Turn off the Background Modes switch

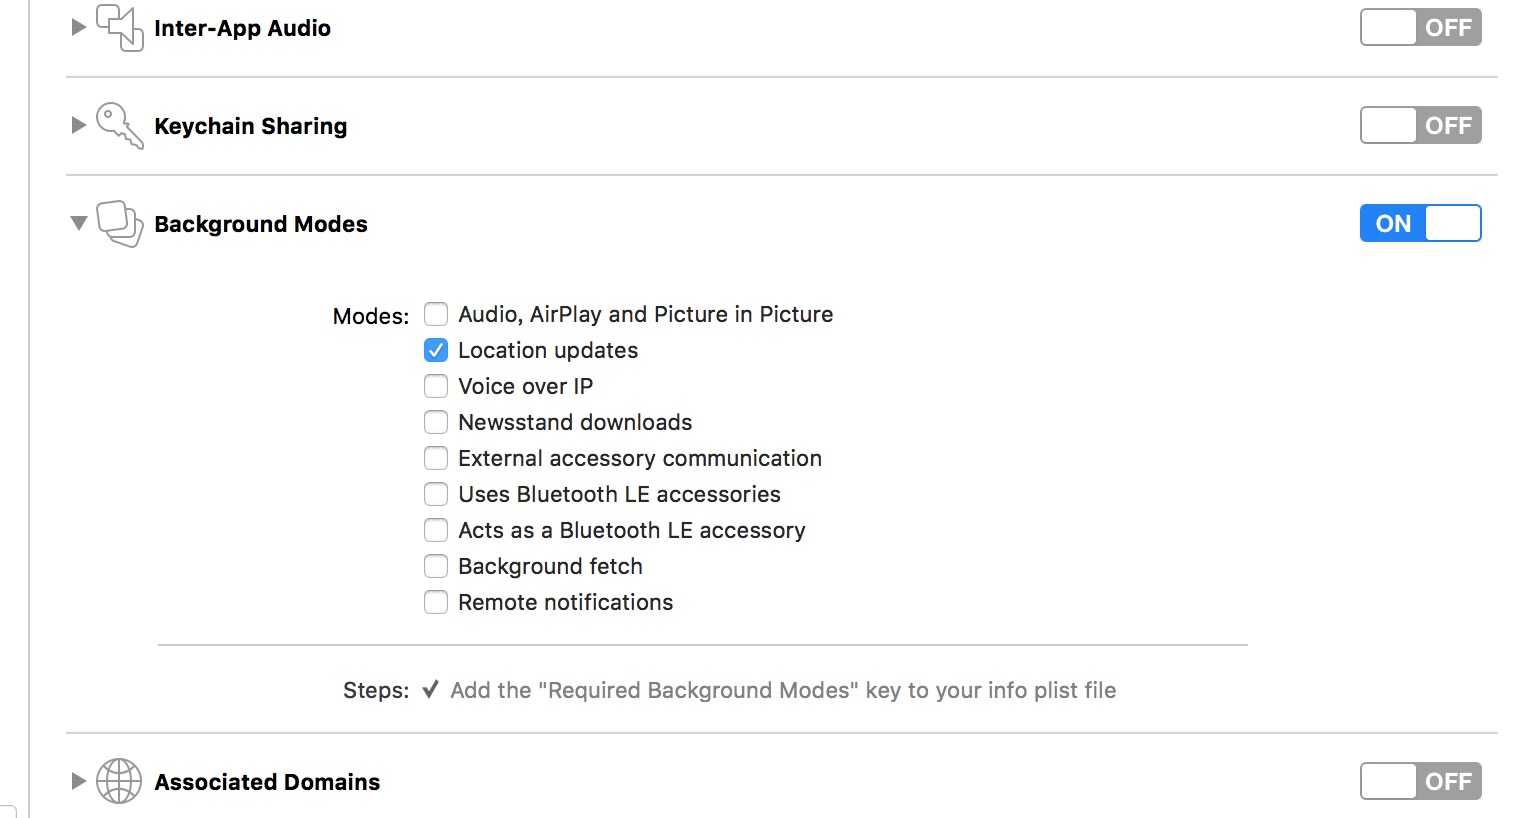pos(1420,223)
